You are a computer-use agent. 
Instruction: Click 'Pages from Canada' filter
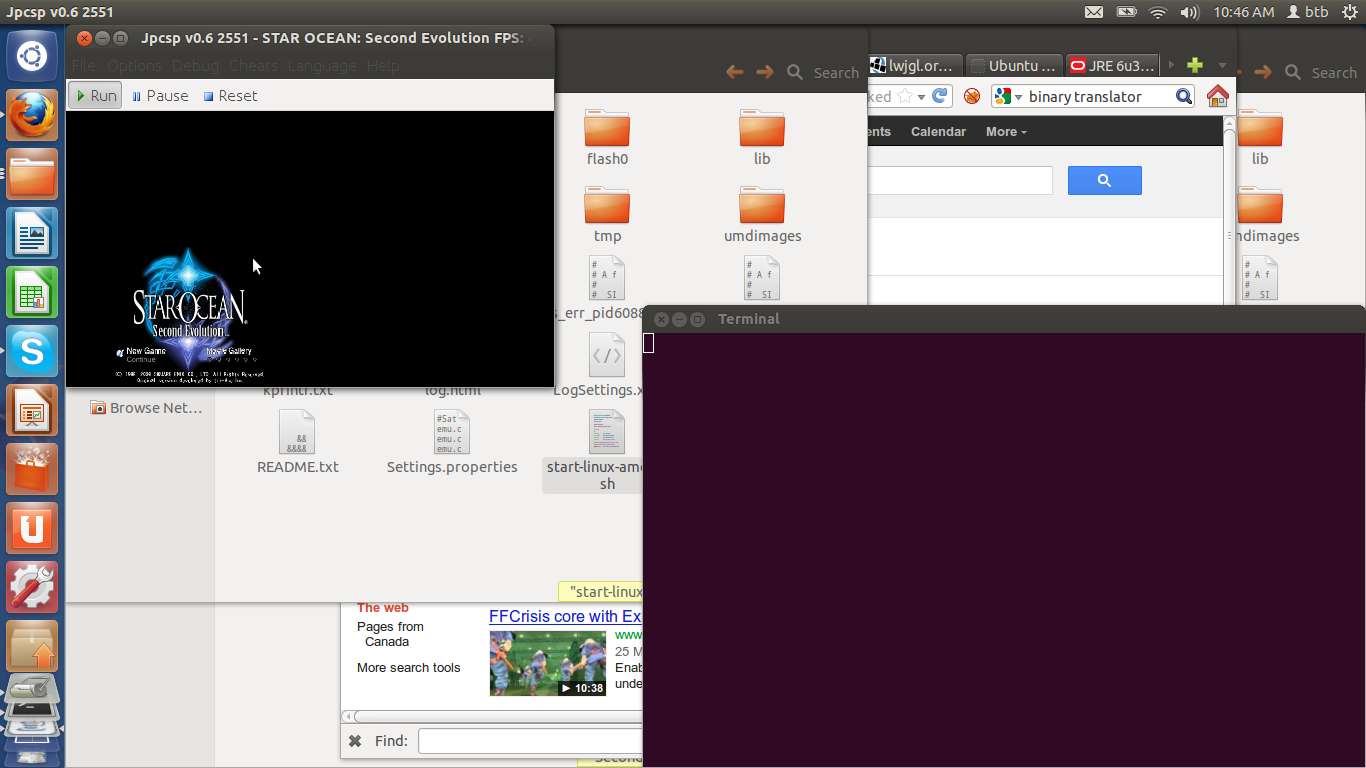point(390,634)
